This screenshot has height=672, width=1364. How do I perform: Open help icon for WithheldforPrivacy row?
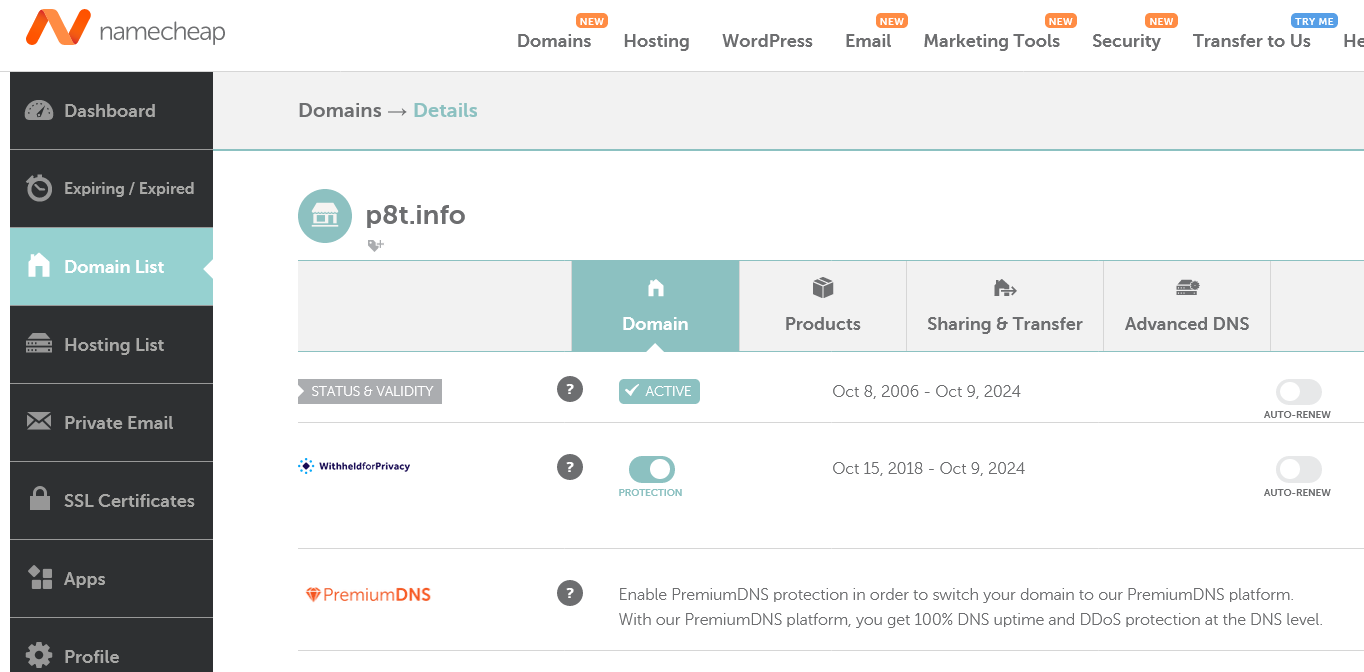click(x=570, y=467)
